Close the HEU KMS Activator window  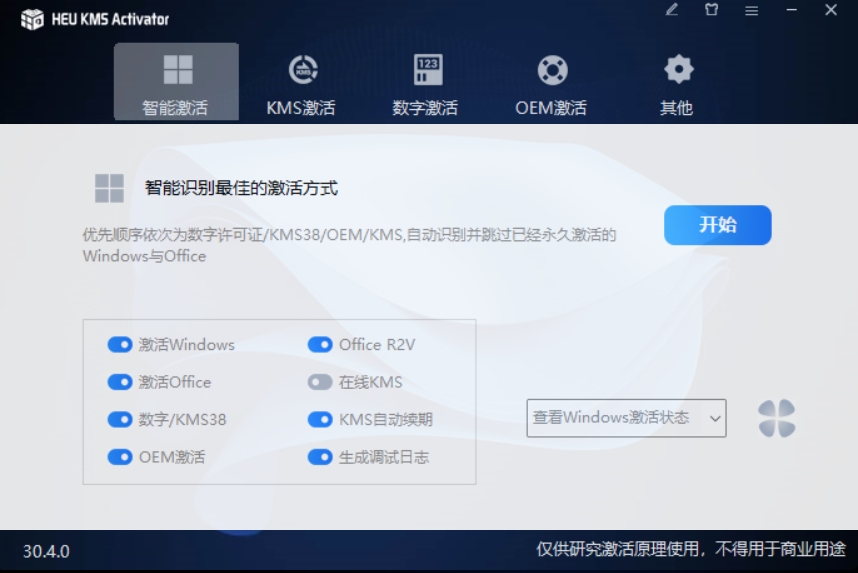831,10
